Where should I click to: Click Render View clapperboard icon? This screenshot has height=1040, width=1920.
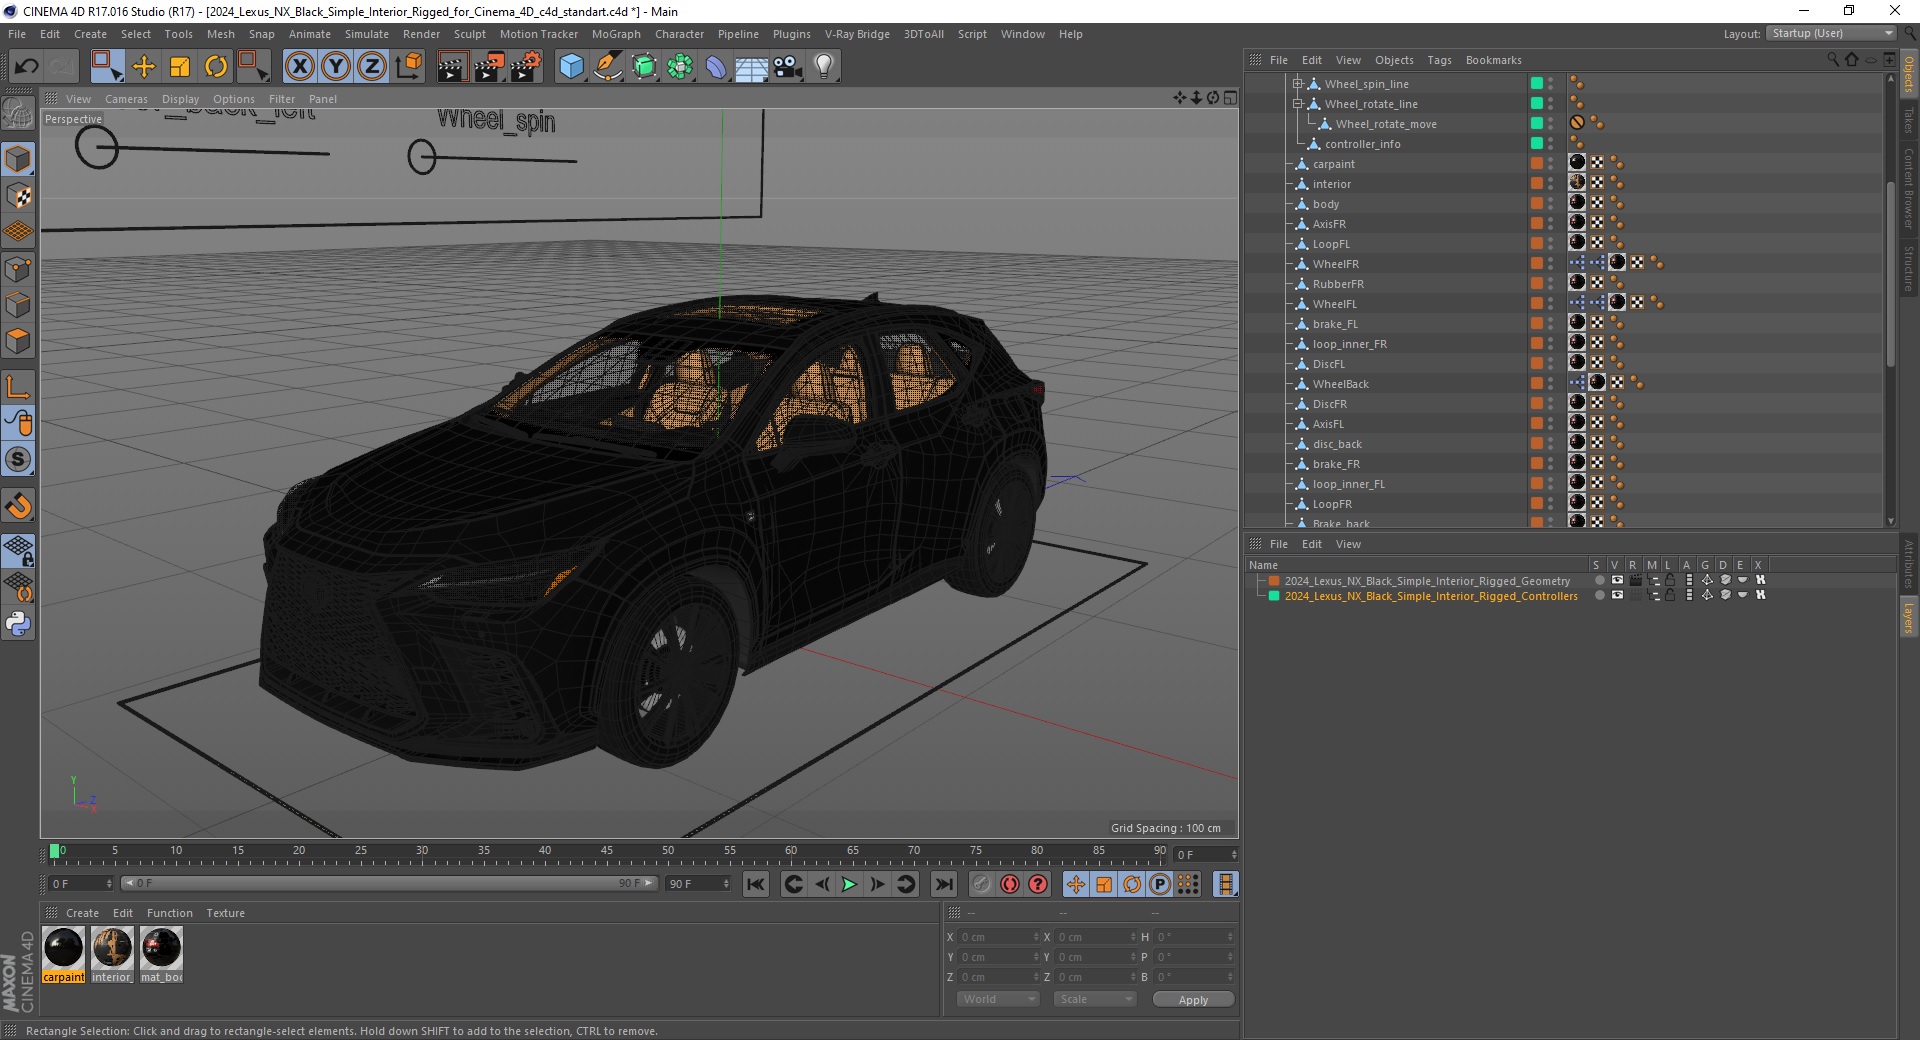(452, 67)
